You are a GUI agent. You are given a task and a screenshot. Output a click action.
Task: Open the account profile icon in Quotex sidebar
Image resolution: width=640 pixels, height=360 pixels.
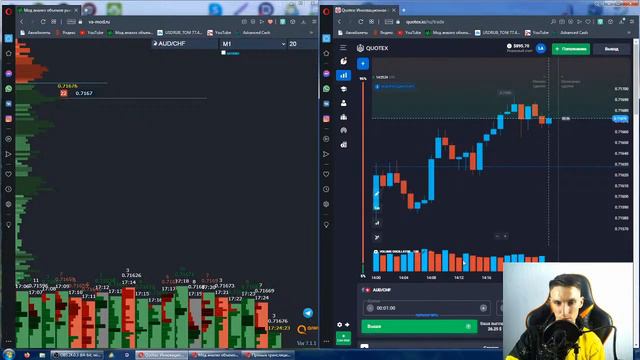pyautogui.click(x=344, y=103)
